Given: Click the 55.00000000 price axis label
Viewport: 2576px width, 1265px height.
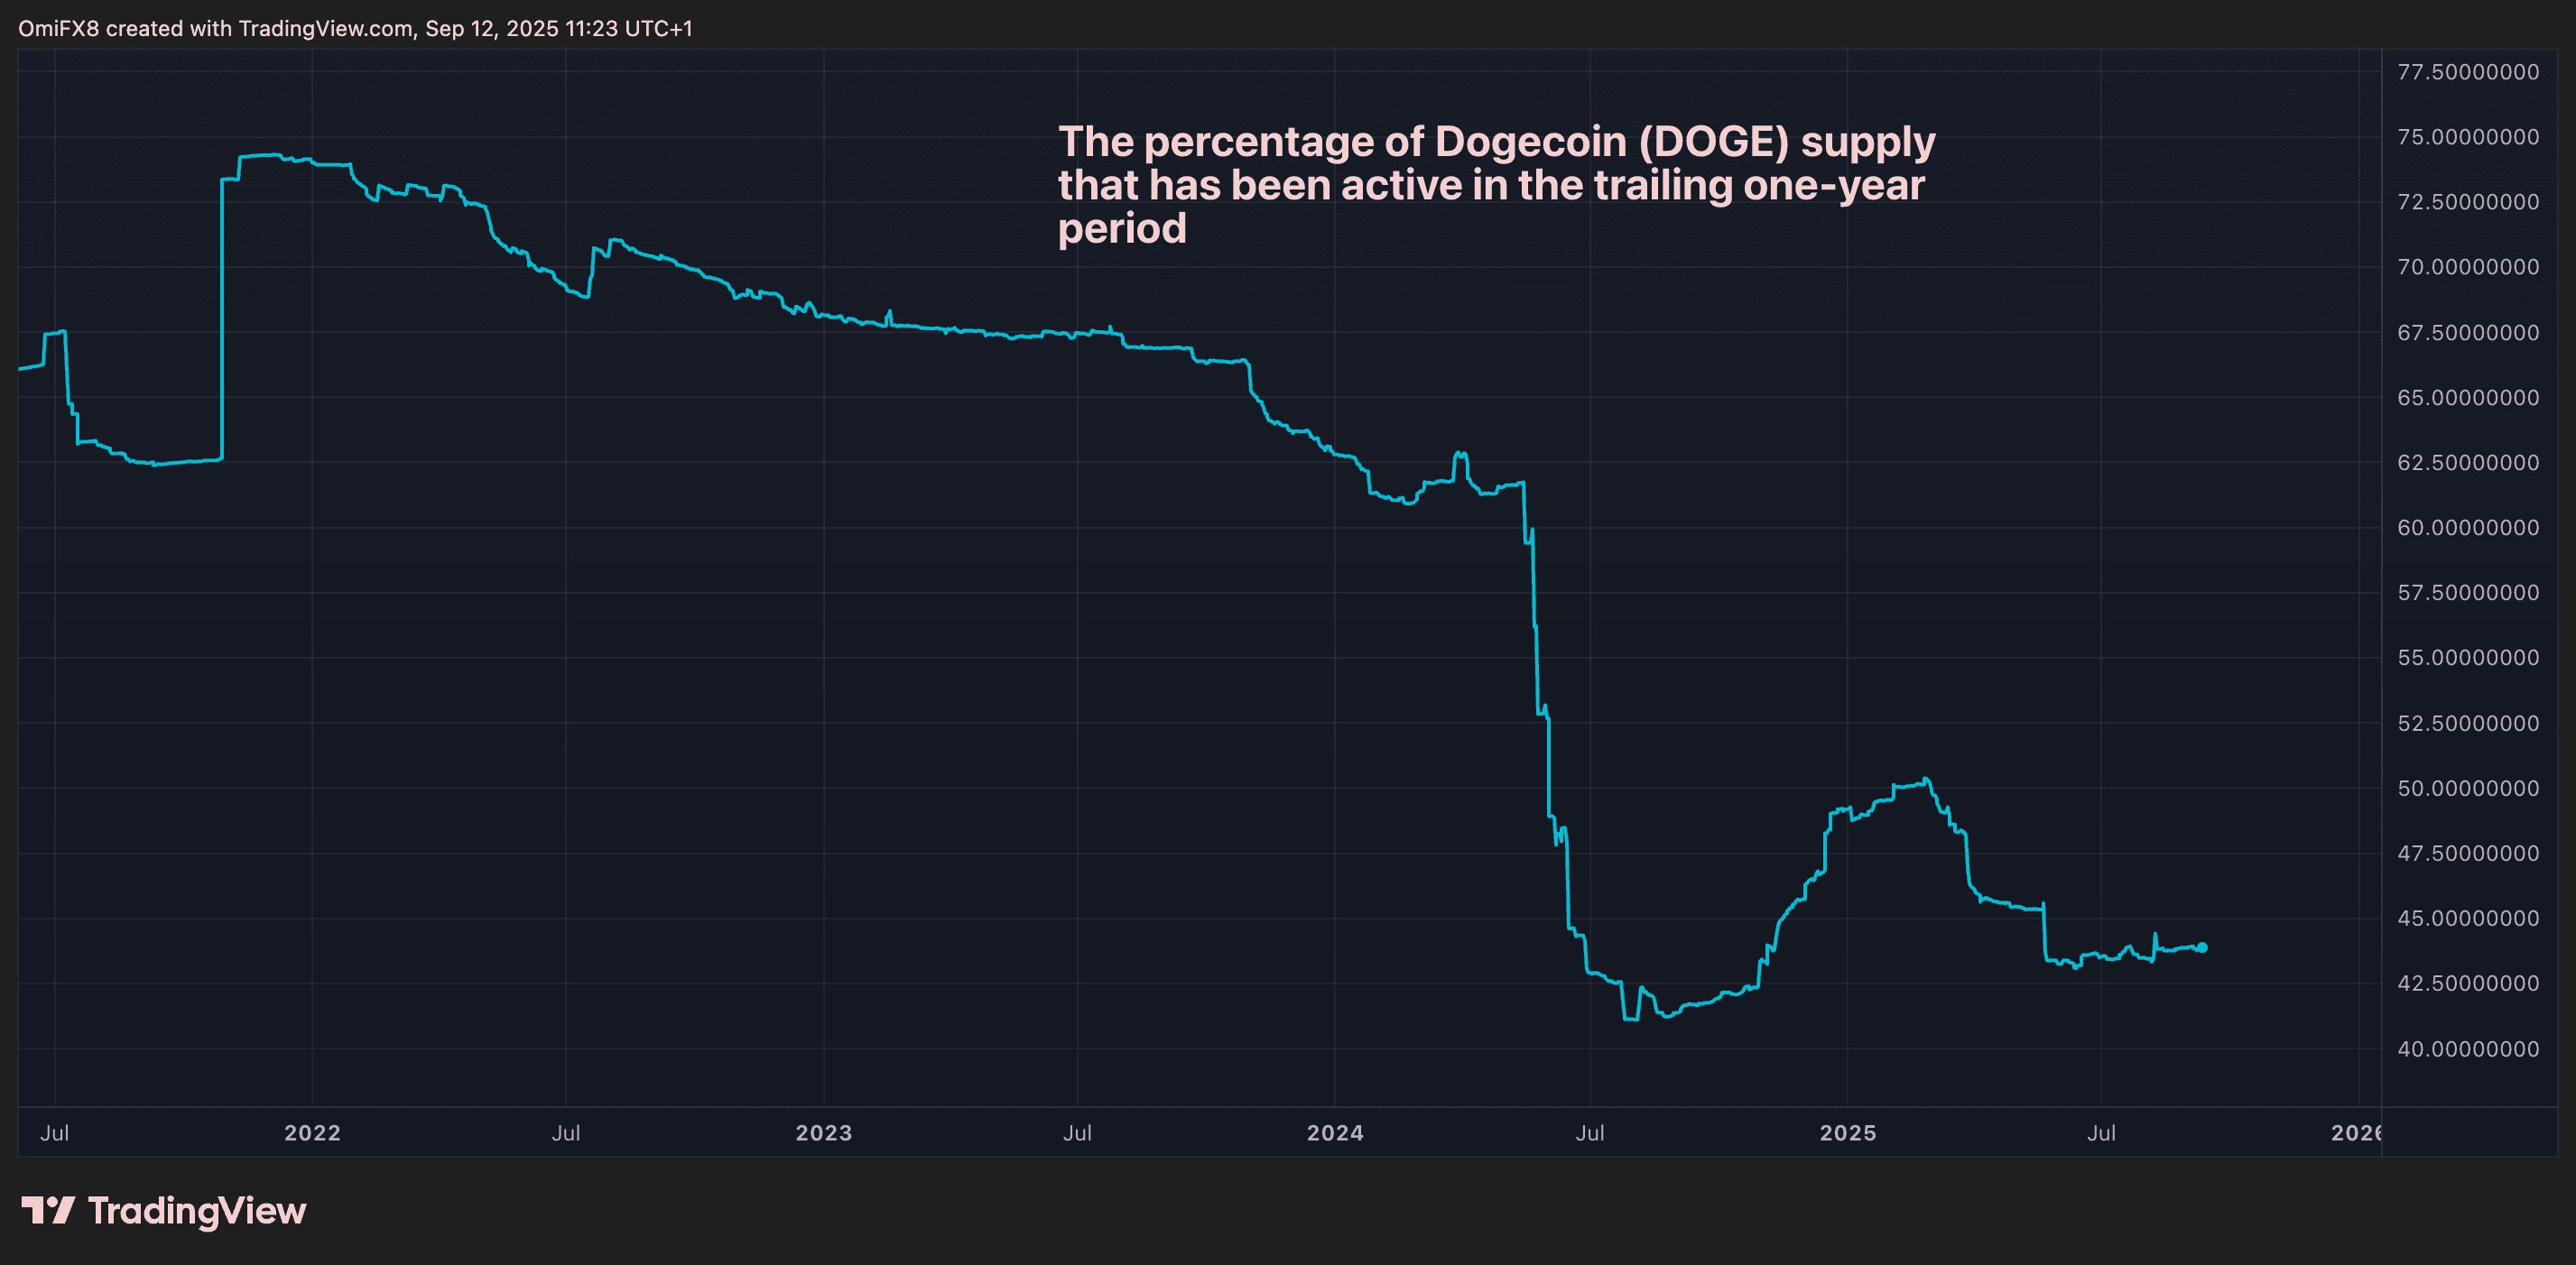Looking at the screenshot, I should click(x=2468, y=657).
